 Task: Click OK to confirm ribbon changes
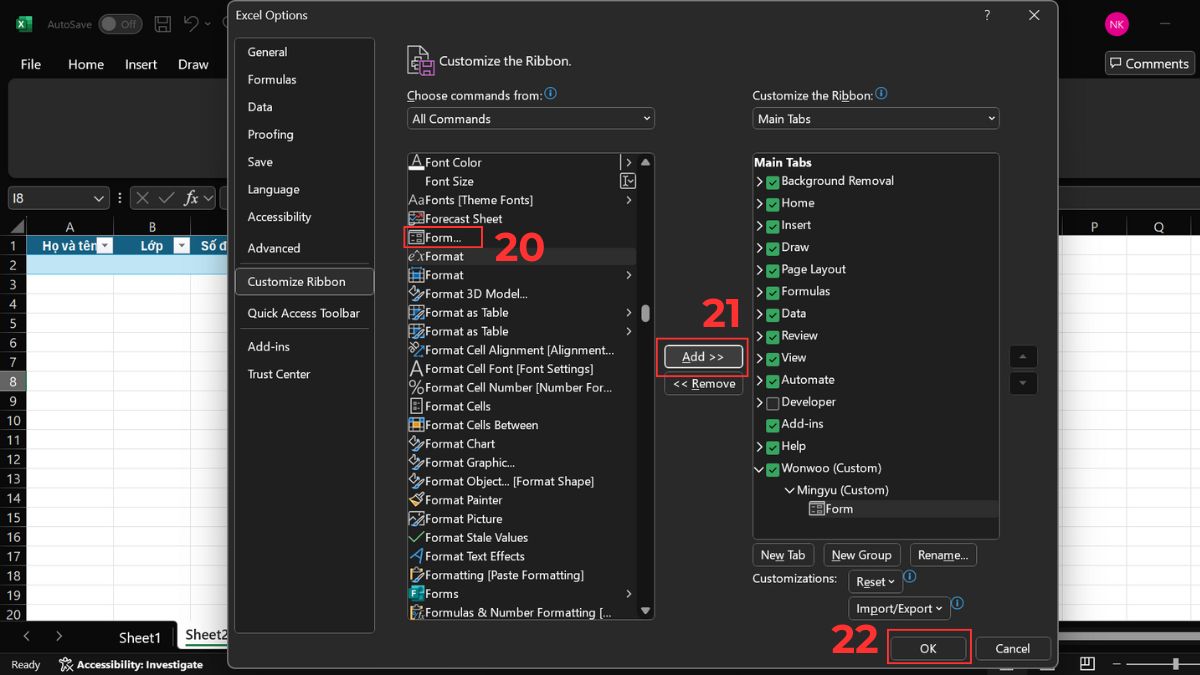click(928, 648)
